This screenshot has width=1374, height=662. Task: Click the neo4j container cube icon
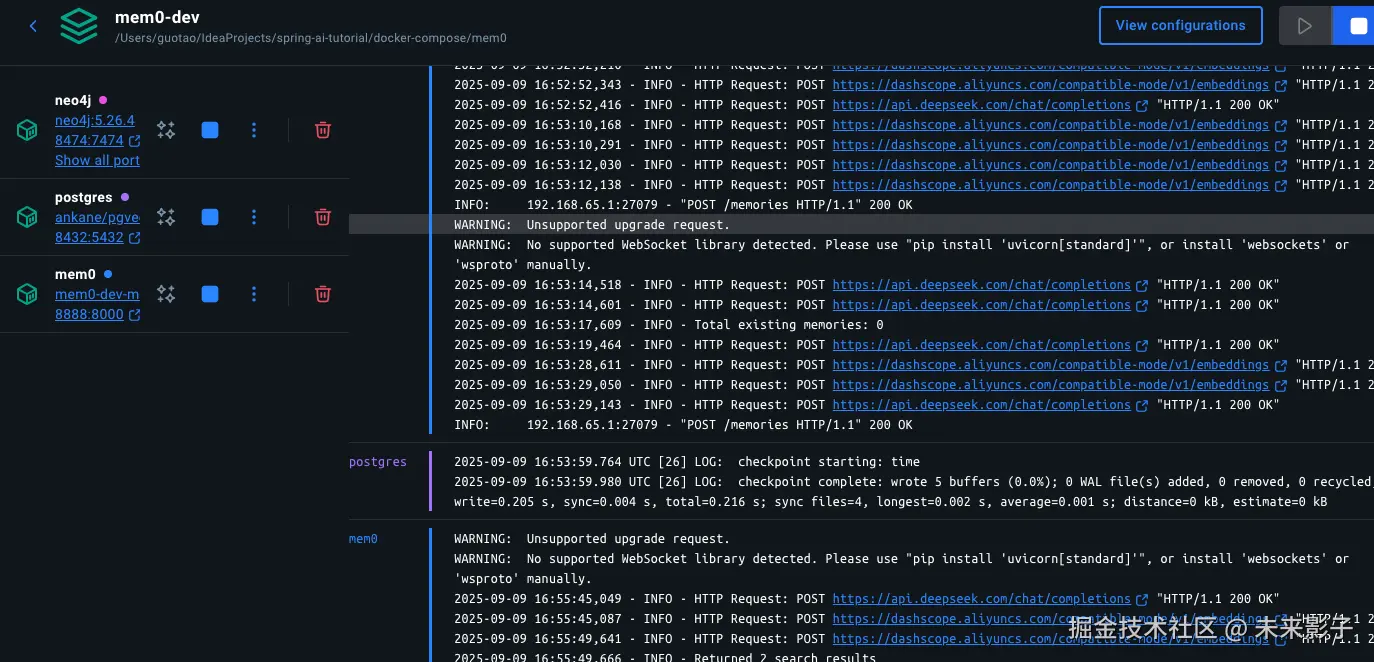tap(27, 130)
